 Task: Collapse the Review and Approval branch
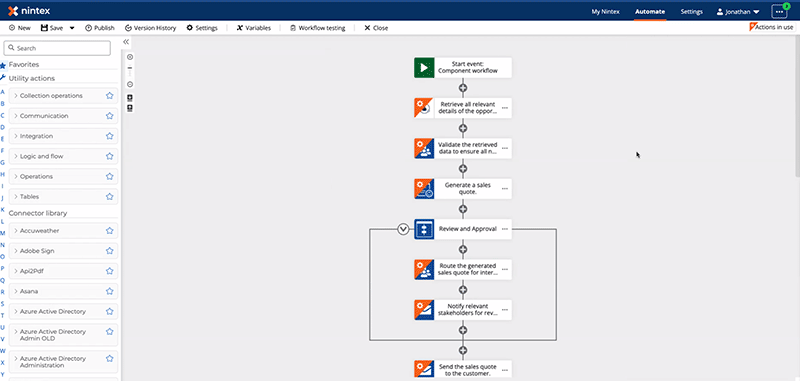pos(403,229)
